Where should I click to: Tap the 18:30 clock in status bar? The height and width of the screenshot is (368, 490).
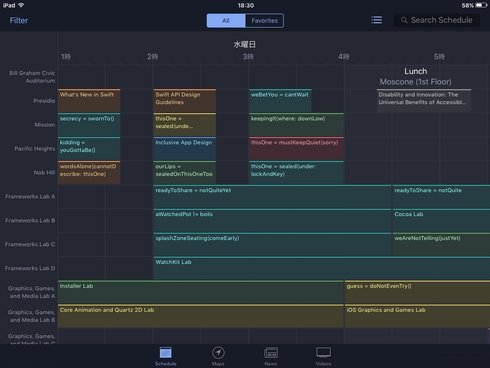(246, 5)
